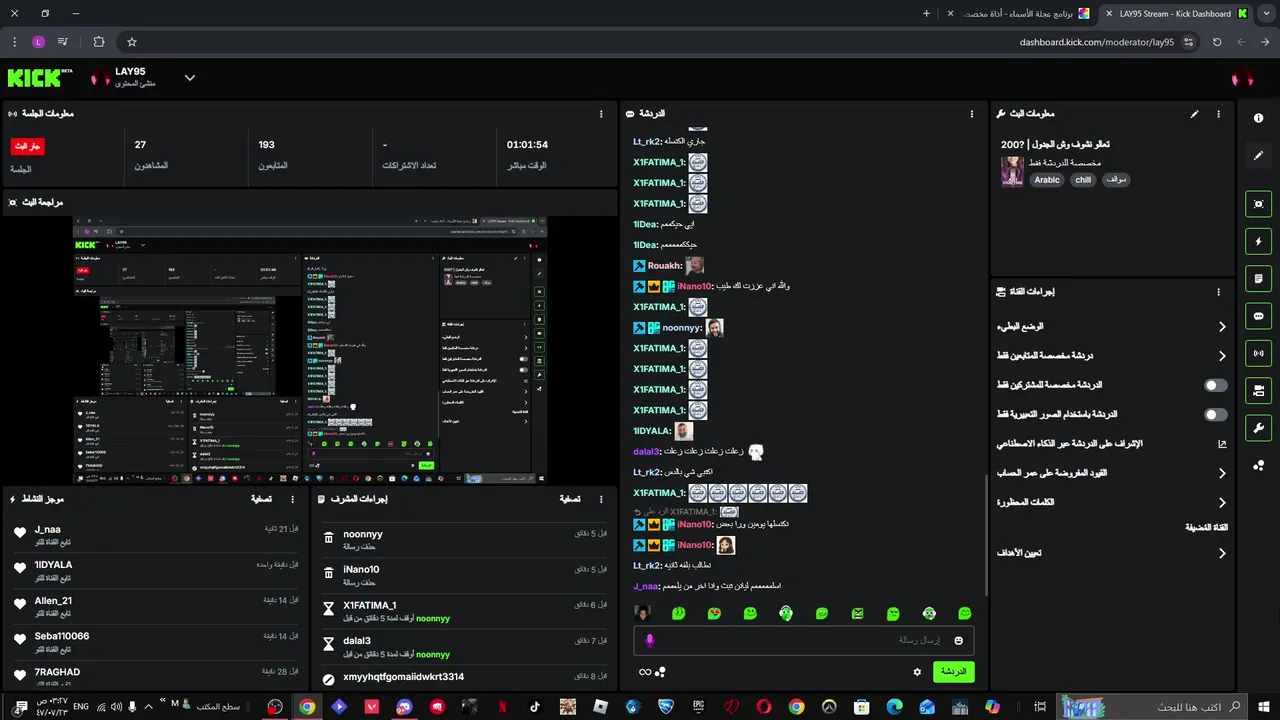Expand followers-only chat chevron

pyautogui.click(x=1222, y=356)
